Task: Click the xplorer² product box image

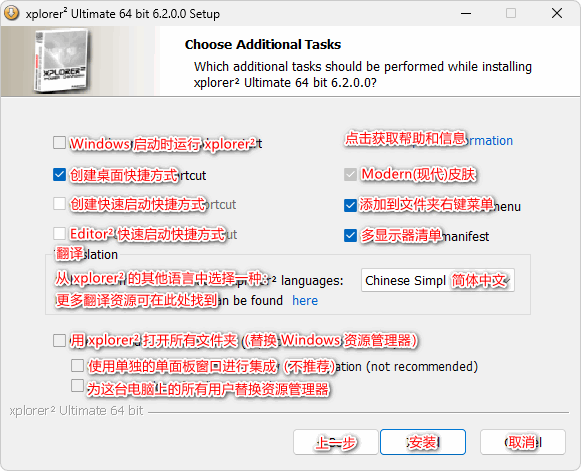Action: pos(61,61)
